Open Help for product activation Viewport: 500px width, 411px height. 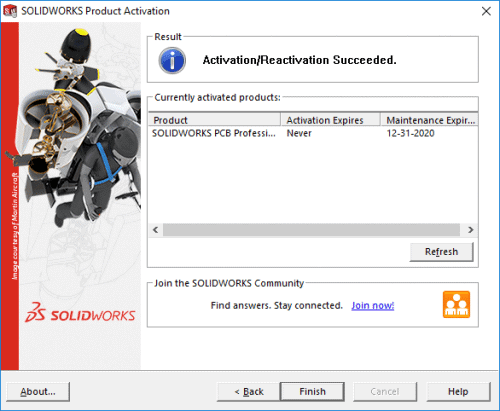tap(458, 392)
